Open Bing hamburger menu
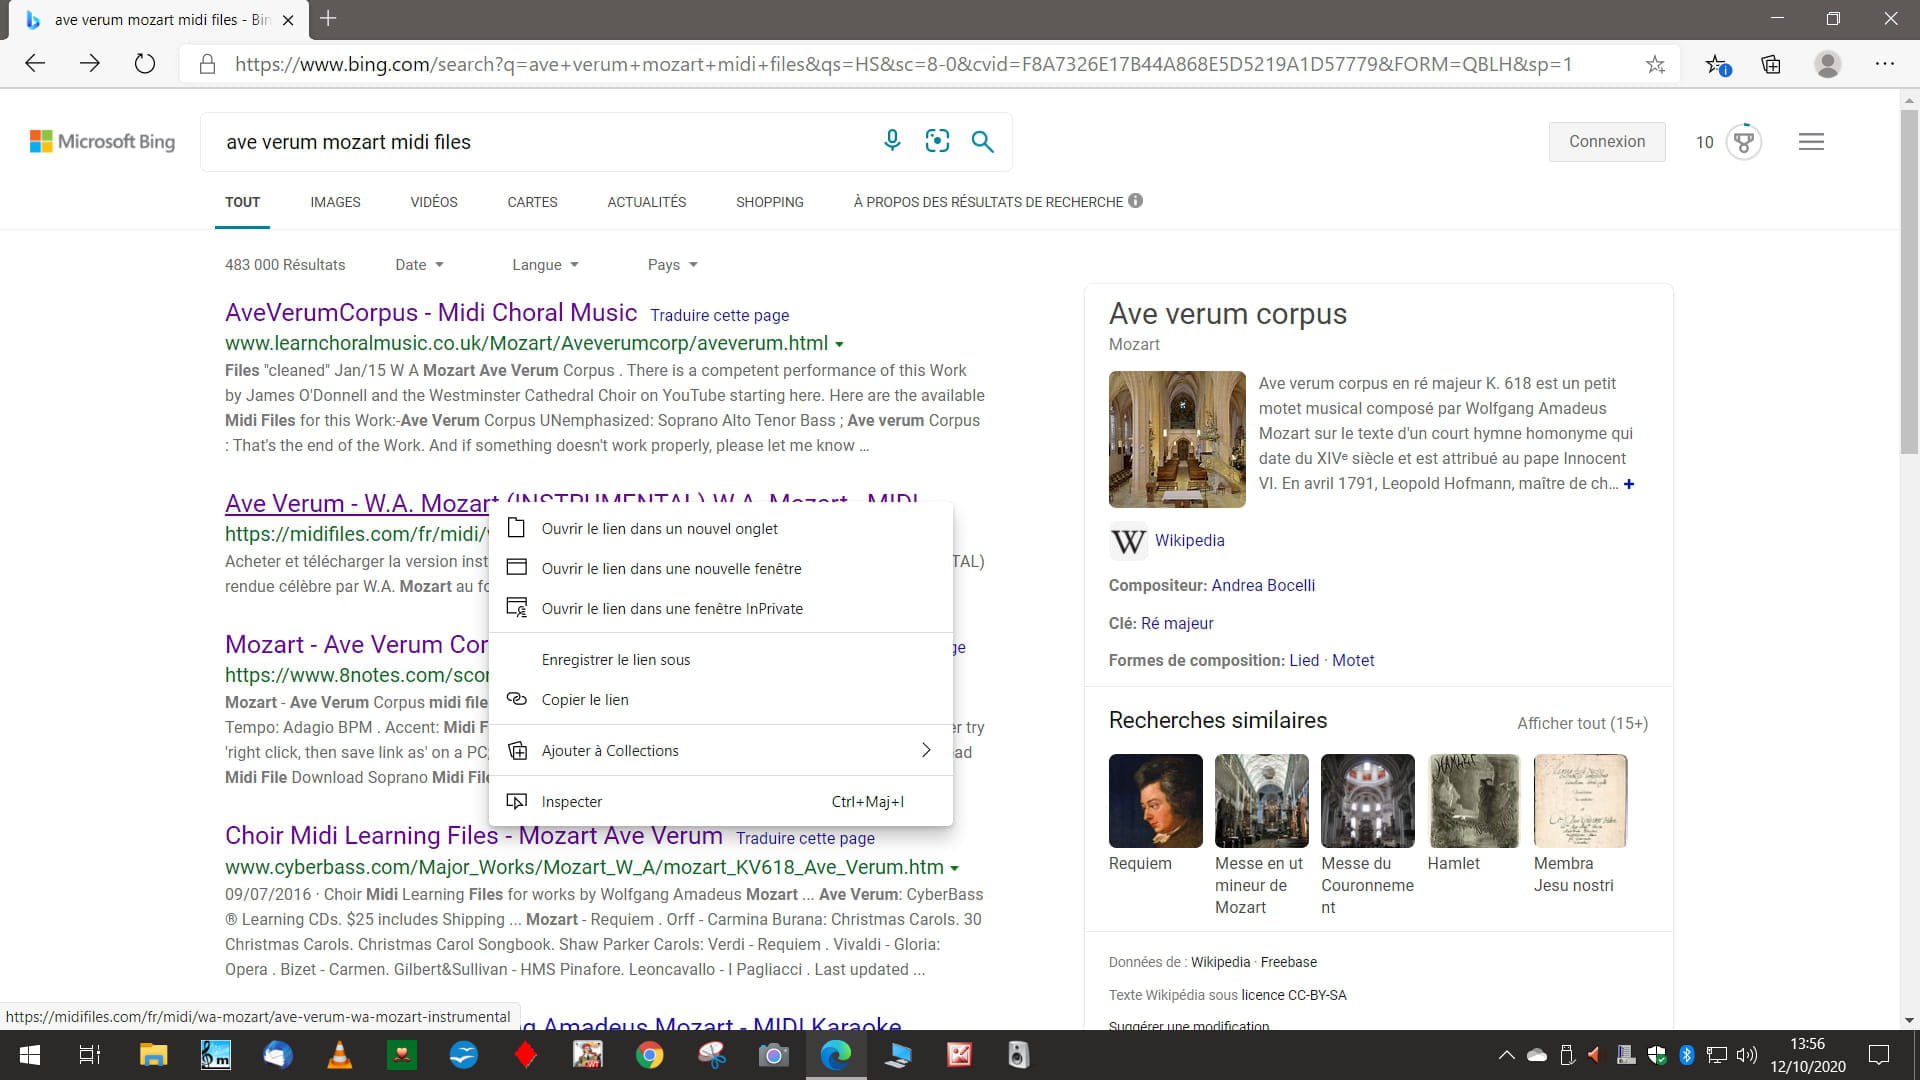 pyautogui.click(x=1811, y=142)
